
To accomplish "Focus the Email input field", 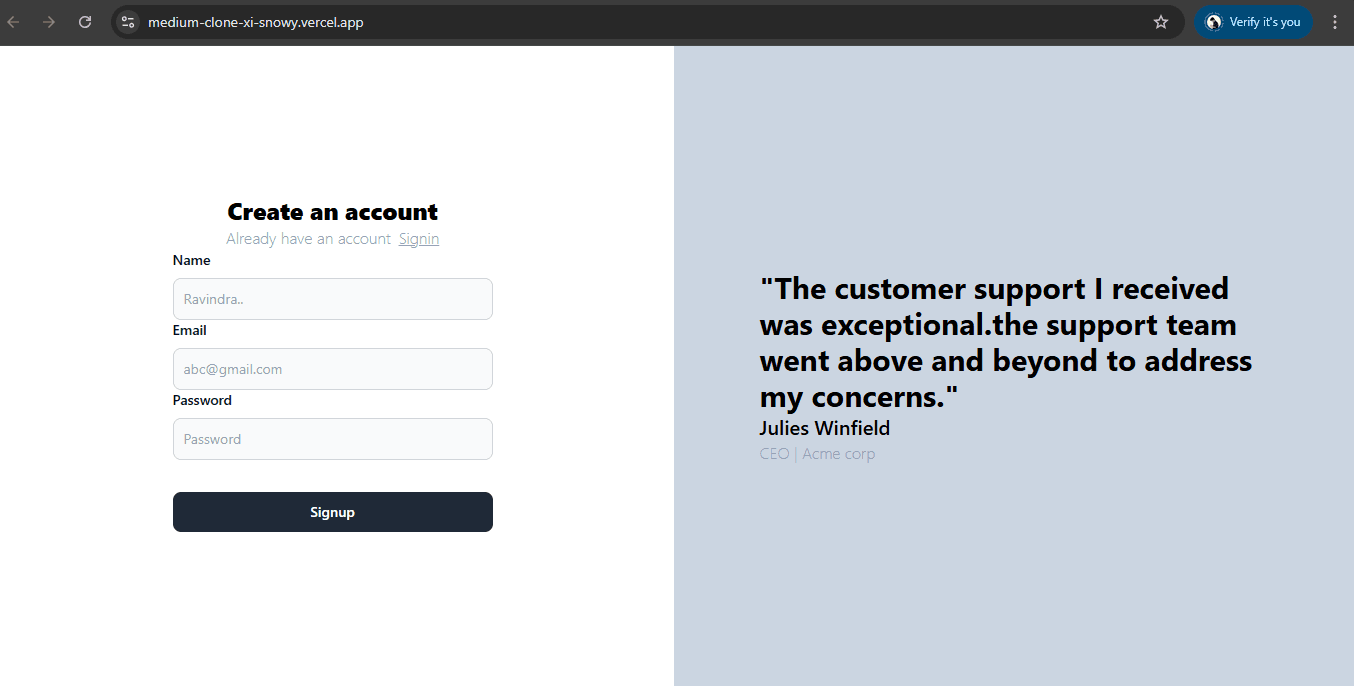I will (332, 369).
